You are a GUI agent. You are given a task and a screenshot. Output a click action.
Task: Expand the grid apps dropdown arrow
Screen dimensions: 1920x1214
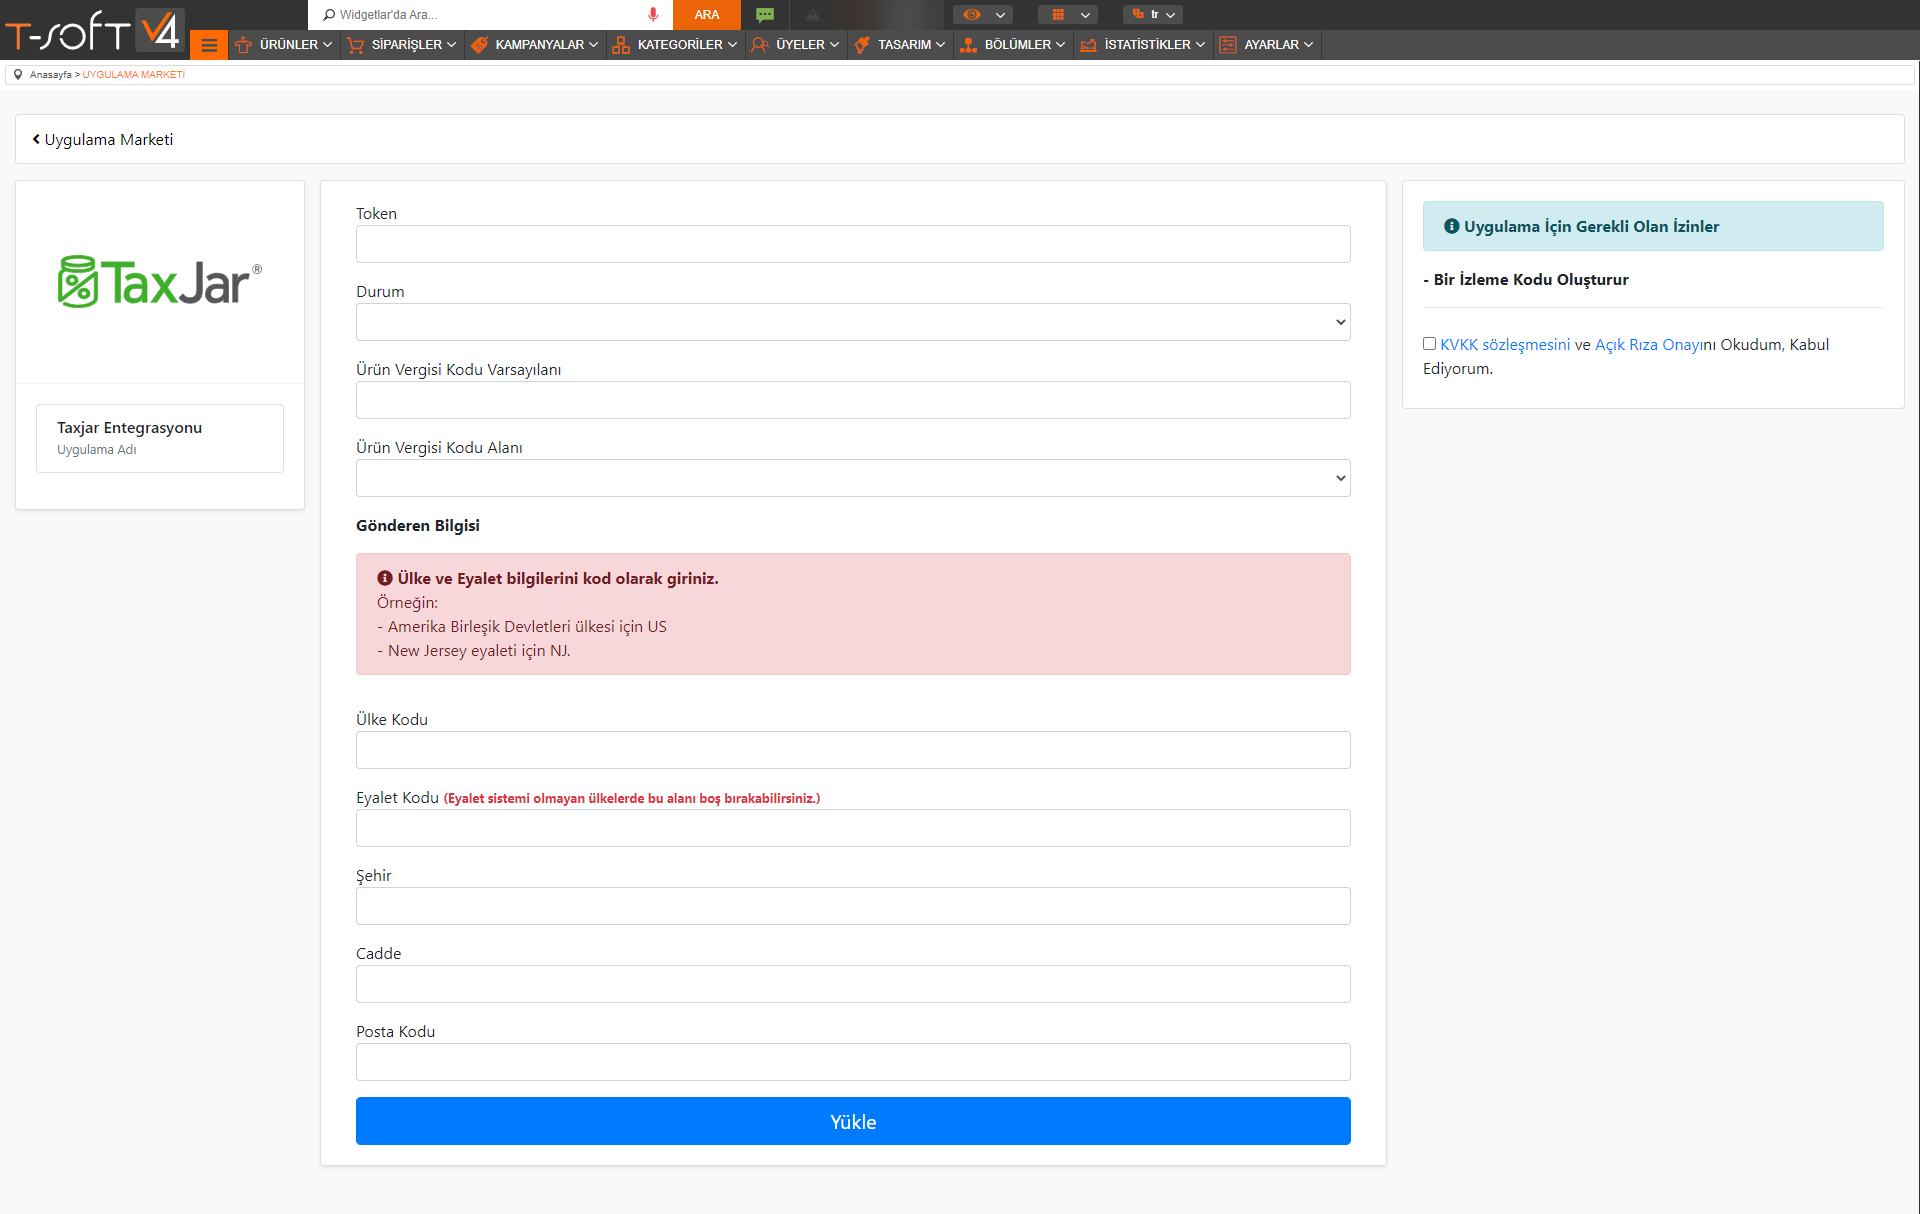(x=1085, y=15)
